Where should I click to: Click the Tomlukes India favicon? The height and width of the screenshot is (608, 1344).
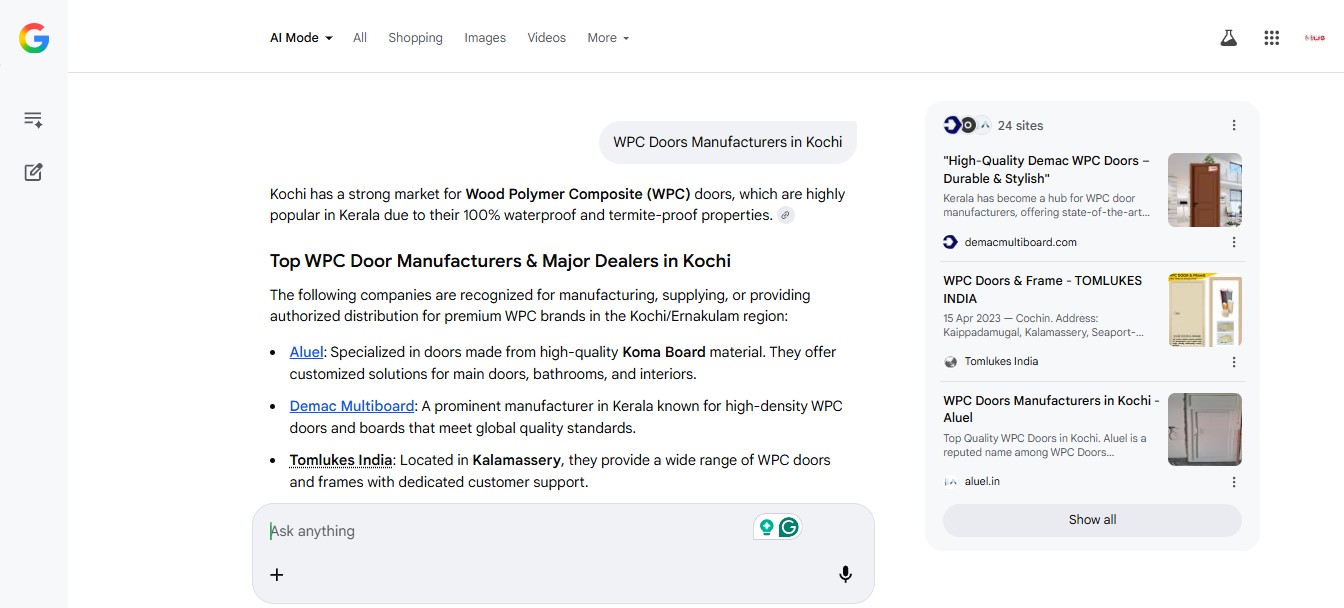pyautogui.click(x=950, y=362)
